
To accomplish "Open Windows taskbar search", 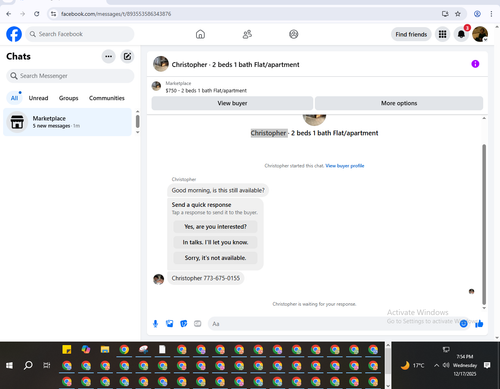I will click(28, 365).
